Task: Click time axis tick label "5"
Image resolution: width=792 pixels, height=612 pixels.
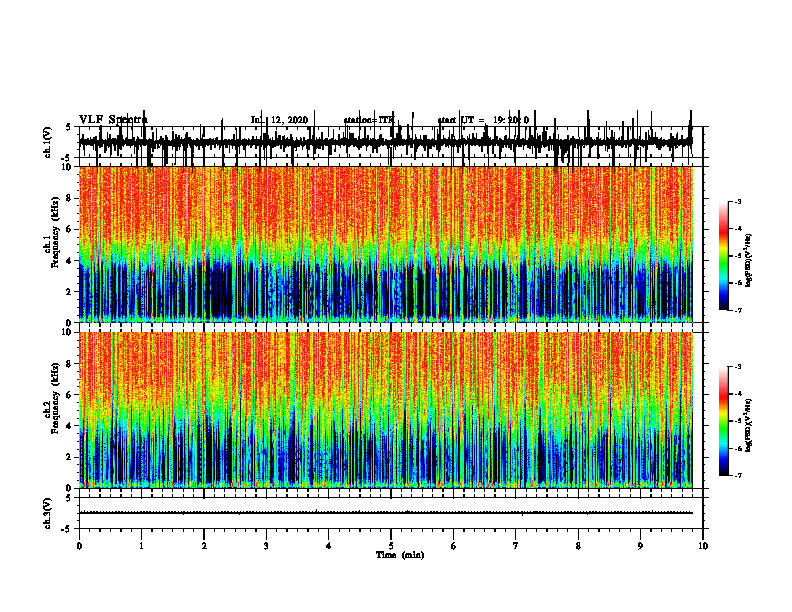Action: 391,546
